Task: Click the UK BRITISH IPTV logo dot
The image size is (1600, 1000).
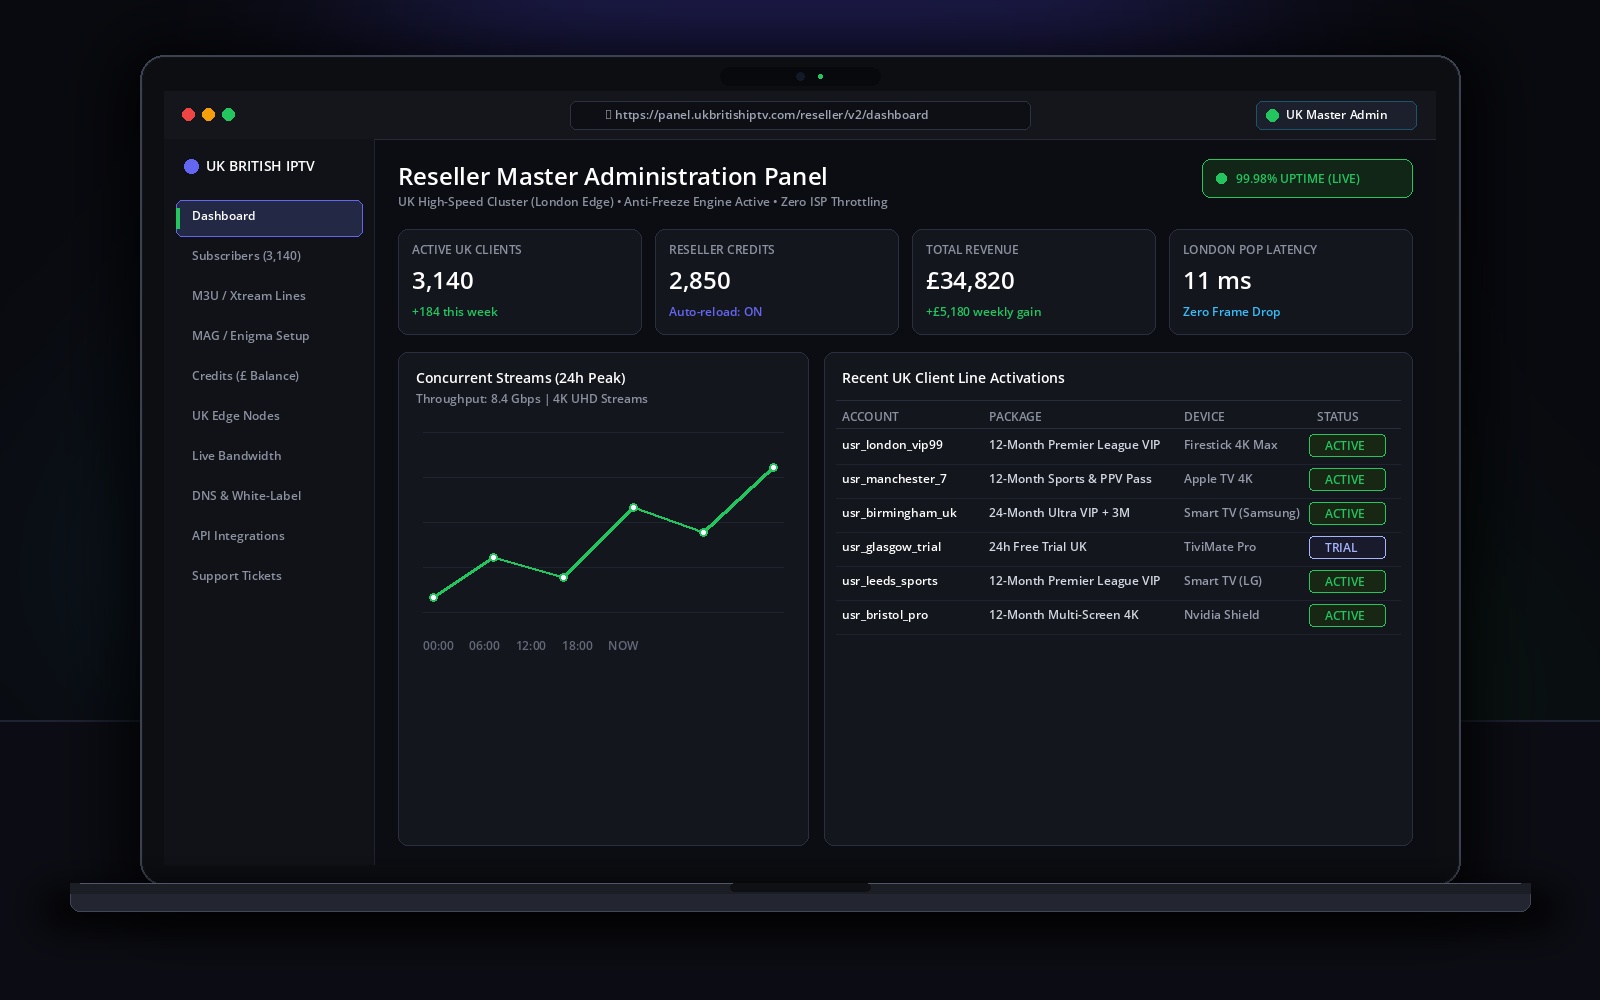Action: tap(191, 166)
